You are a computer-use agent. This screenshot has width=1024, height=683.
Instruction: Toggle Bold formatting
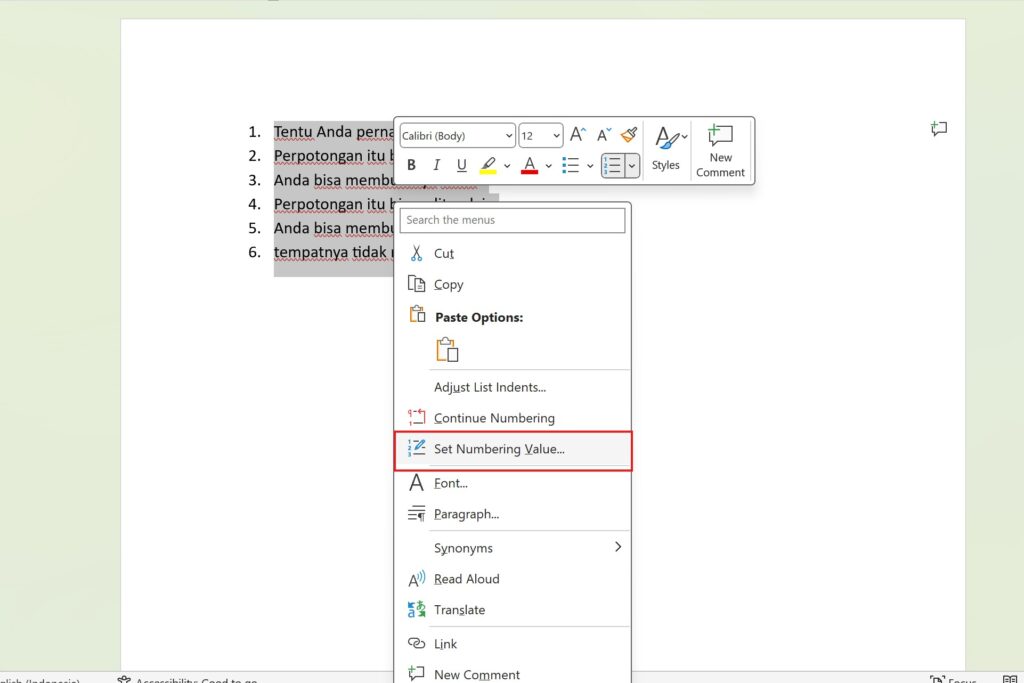pyautogui.click(x=411, y=166)
